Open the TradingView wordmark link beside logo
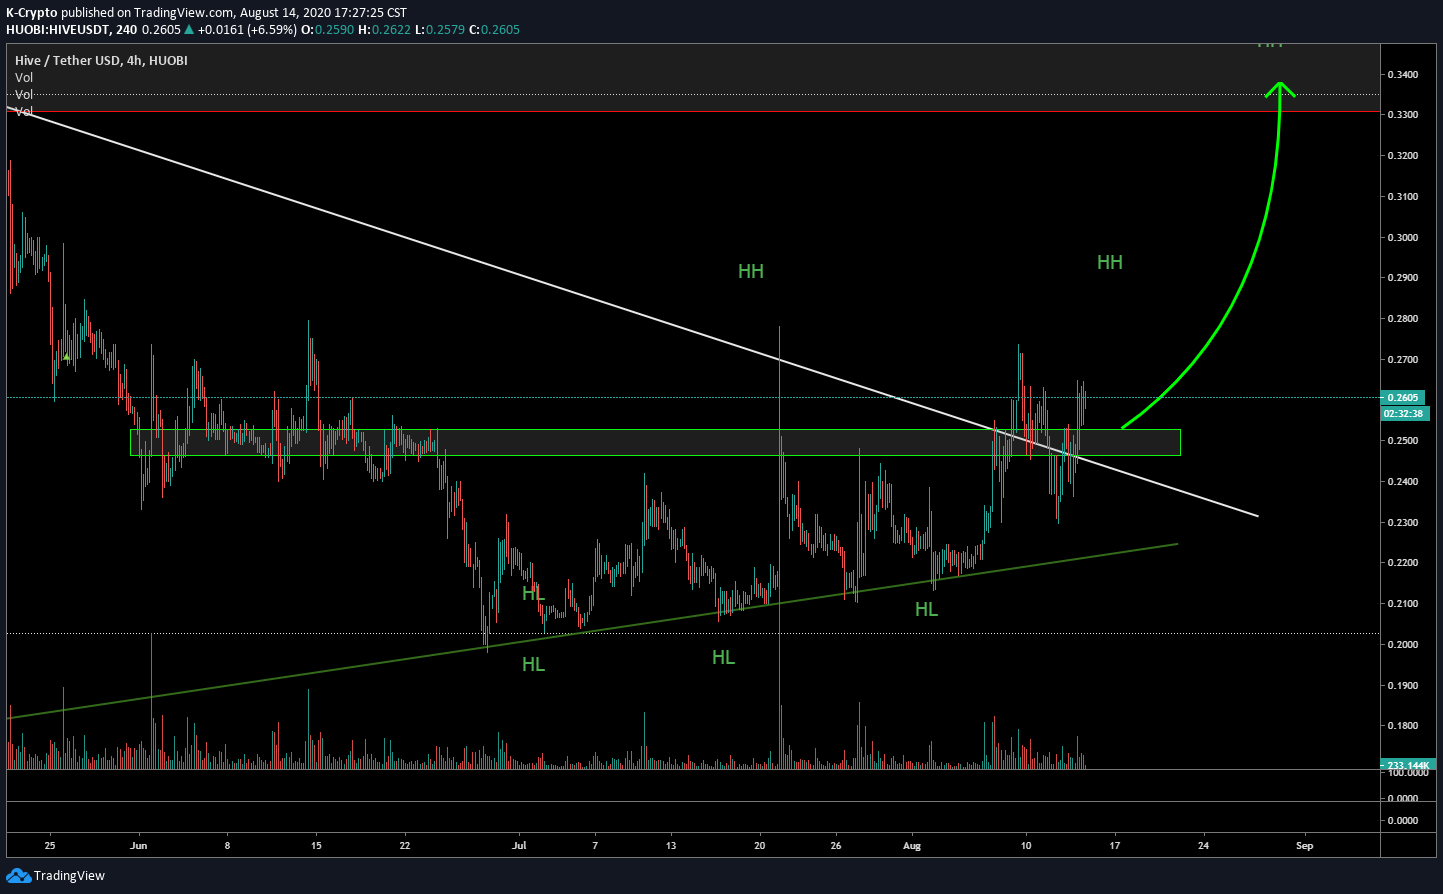Viewport: 1443px width, 894px height. pyautogui.click(x=69, y=876)
